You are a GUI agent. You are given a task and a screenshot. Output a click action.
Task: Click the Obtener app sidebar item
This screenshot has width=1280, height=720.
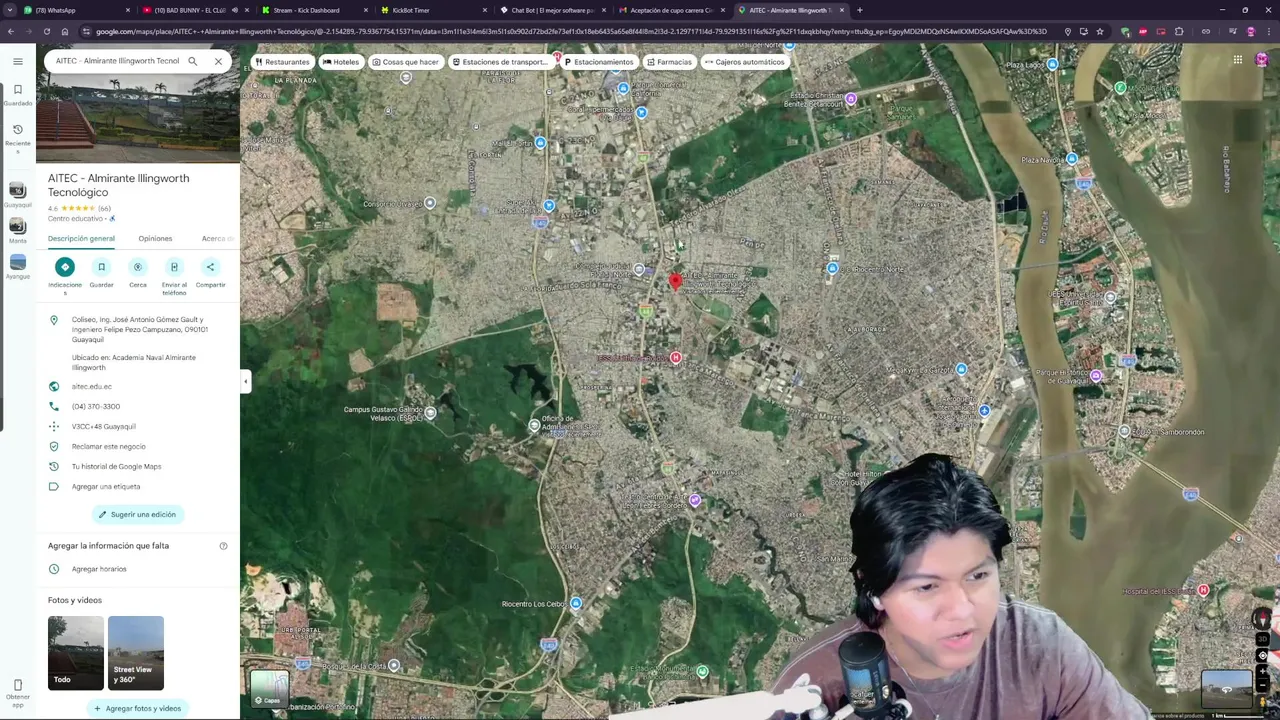click(x=17, y=691)
